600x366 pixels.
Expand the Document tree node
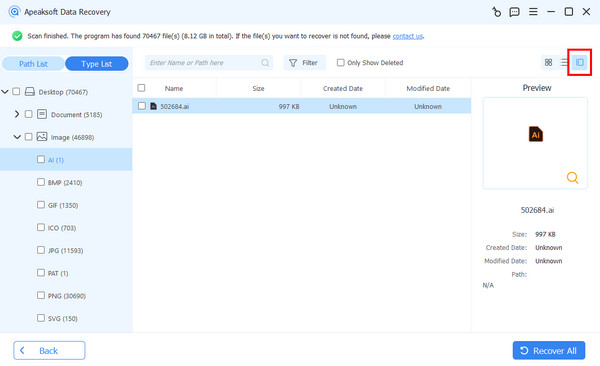pos(17,114)
